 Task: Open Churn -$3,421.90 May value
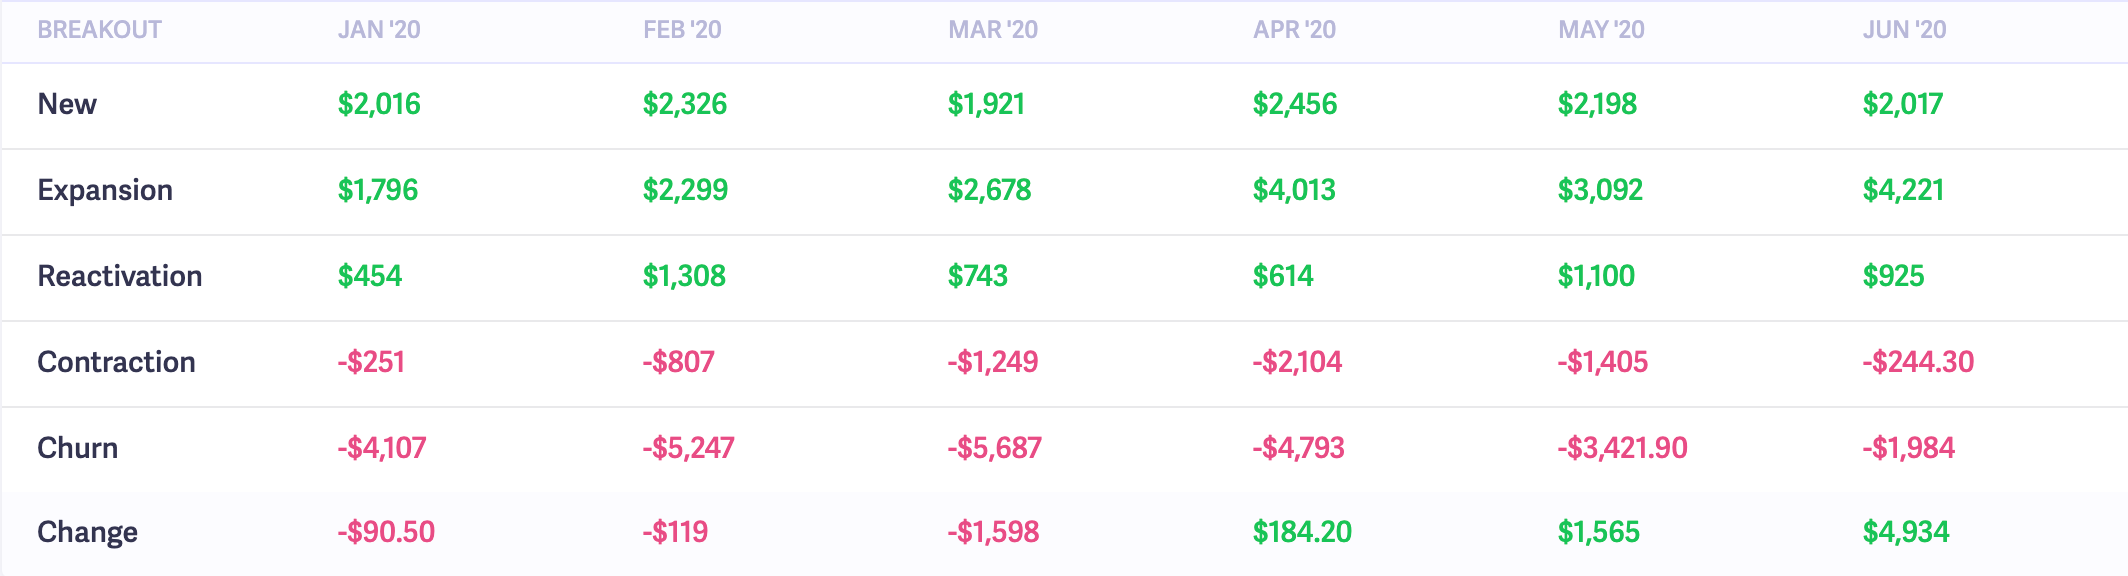1622,448
